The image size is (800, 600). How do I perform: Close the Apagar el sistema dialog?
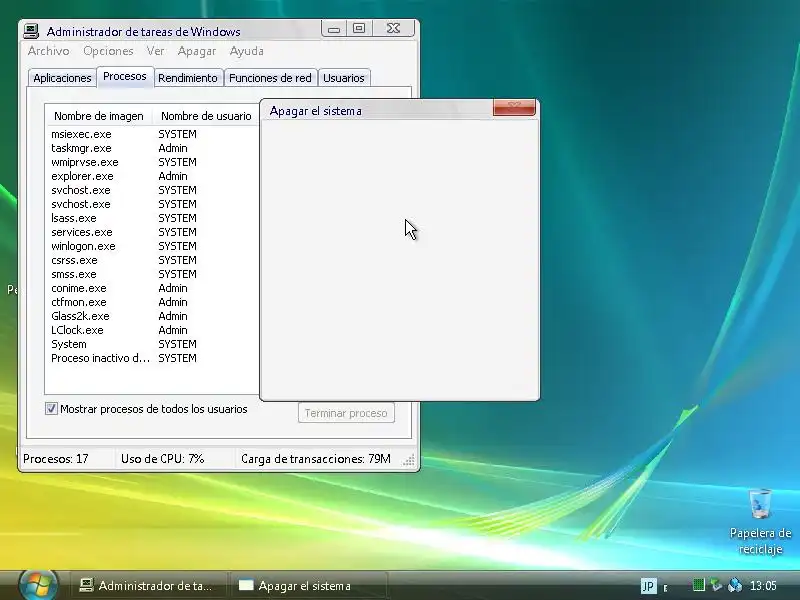(514, 107)
